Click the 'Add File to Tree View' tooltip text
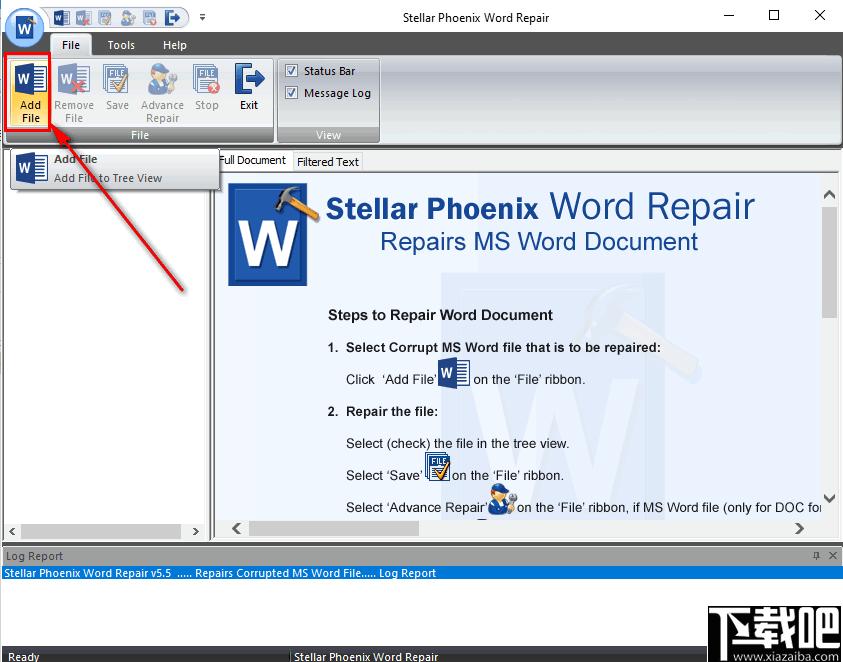The height and width of the screenshot is (662, 843). coord(108,178)
